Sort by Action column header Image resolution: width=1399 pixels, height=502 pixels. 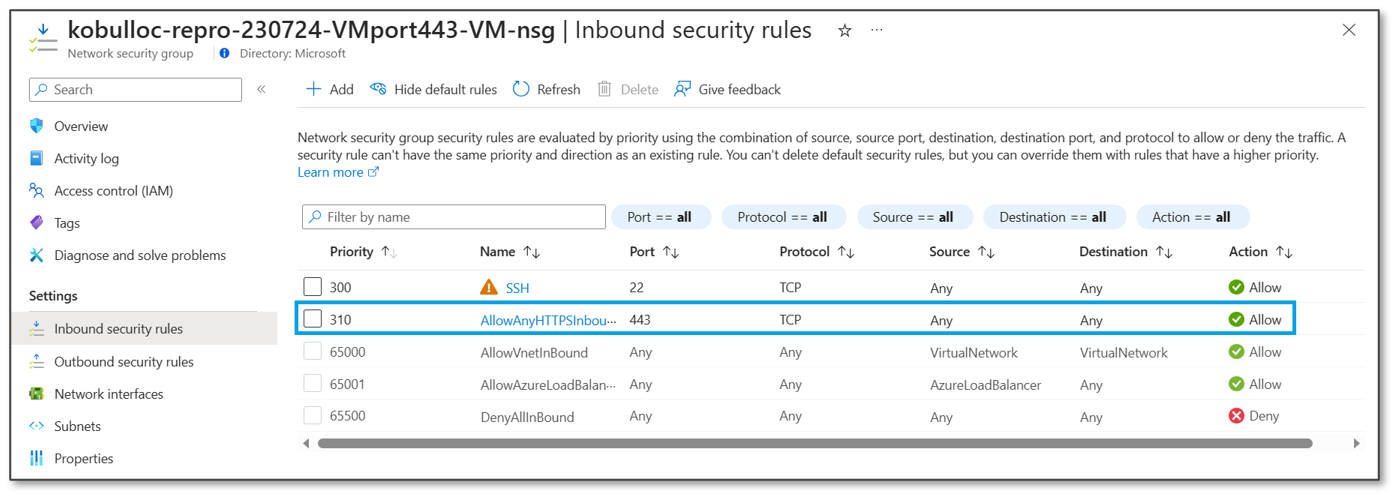1261,252
